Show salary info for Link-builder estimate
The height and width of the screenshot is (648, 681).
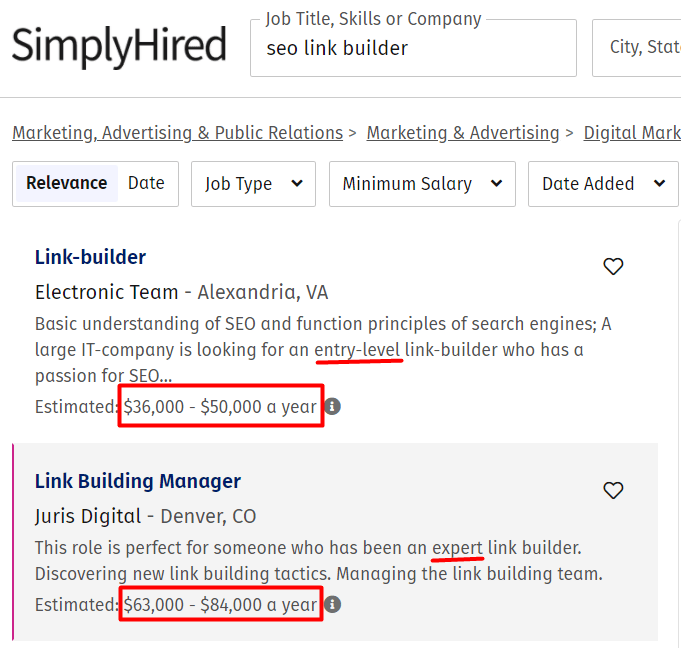(333, 407)
